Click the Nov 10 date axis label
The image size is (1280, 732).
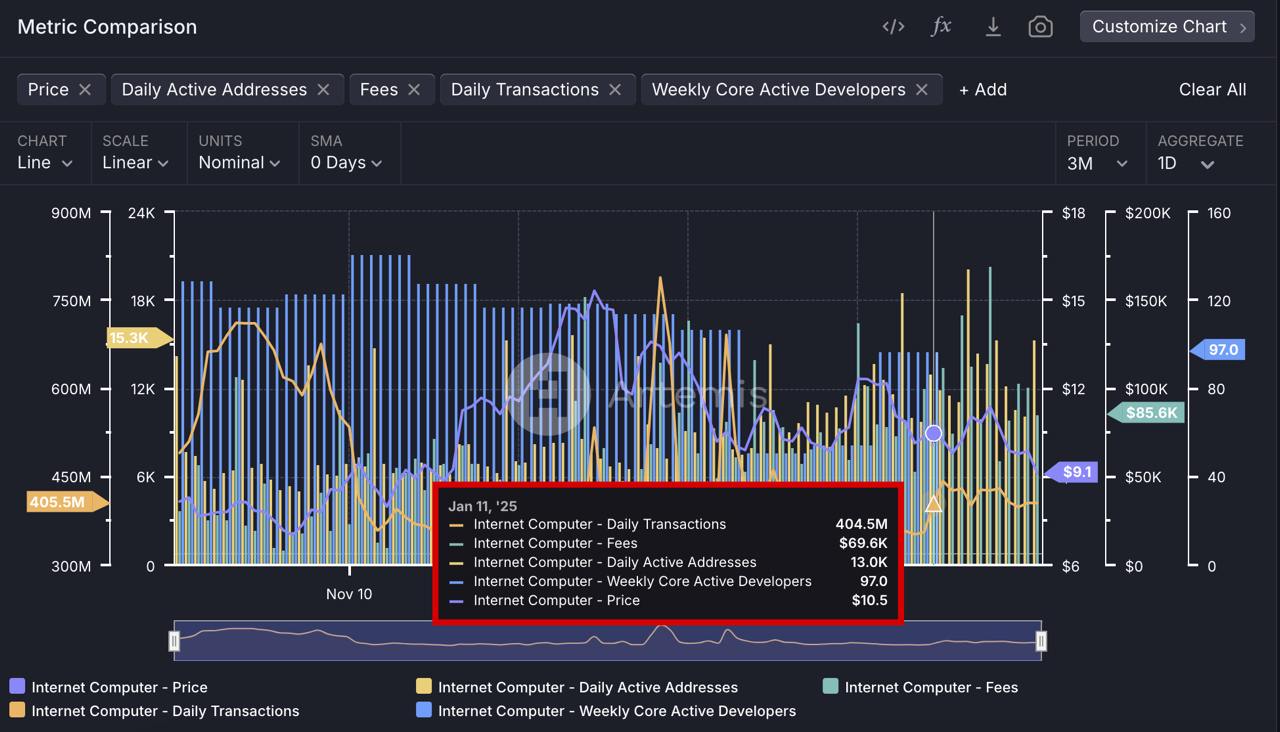tap(349, 594)
